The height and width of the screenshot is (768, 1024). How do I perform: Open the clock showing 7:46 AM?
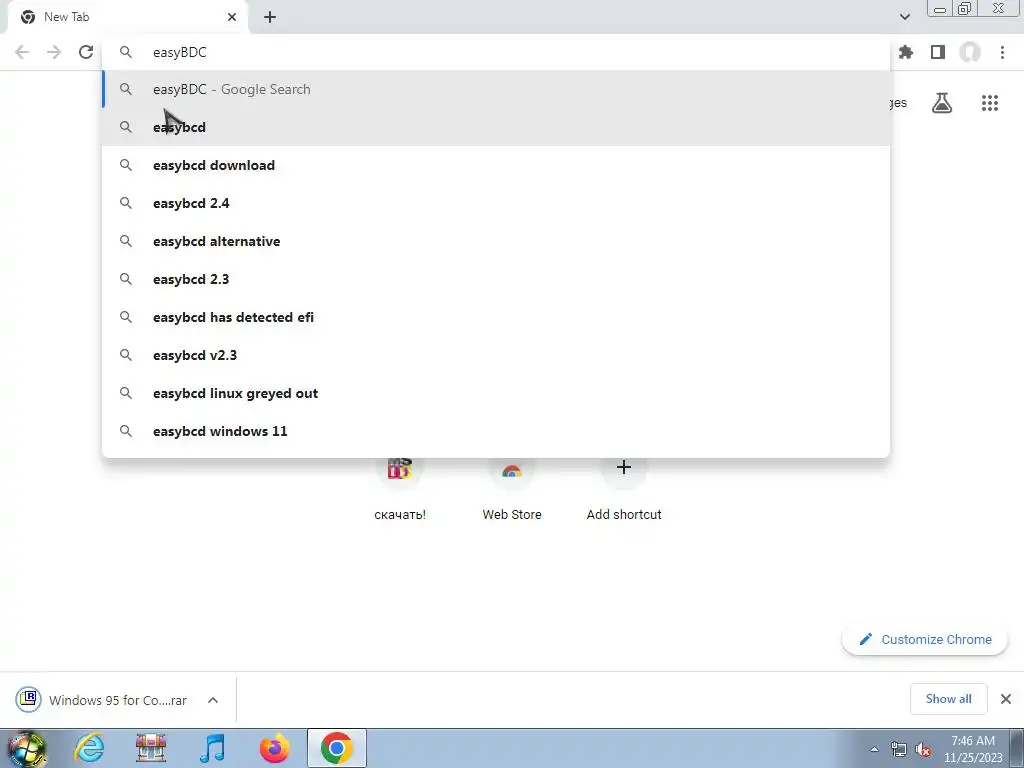[973, 749]
